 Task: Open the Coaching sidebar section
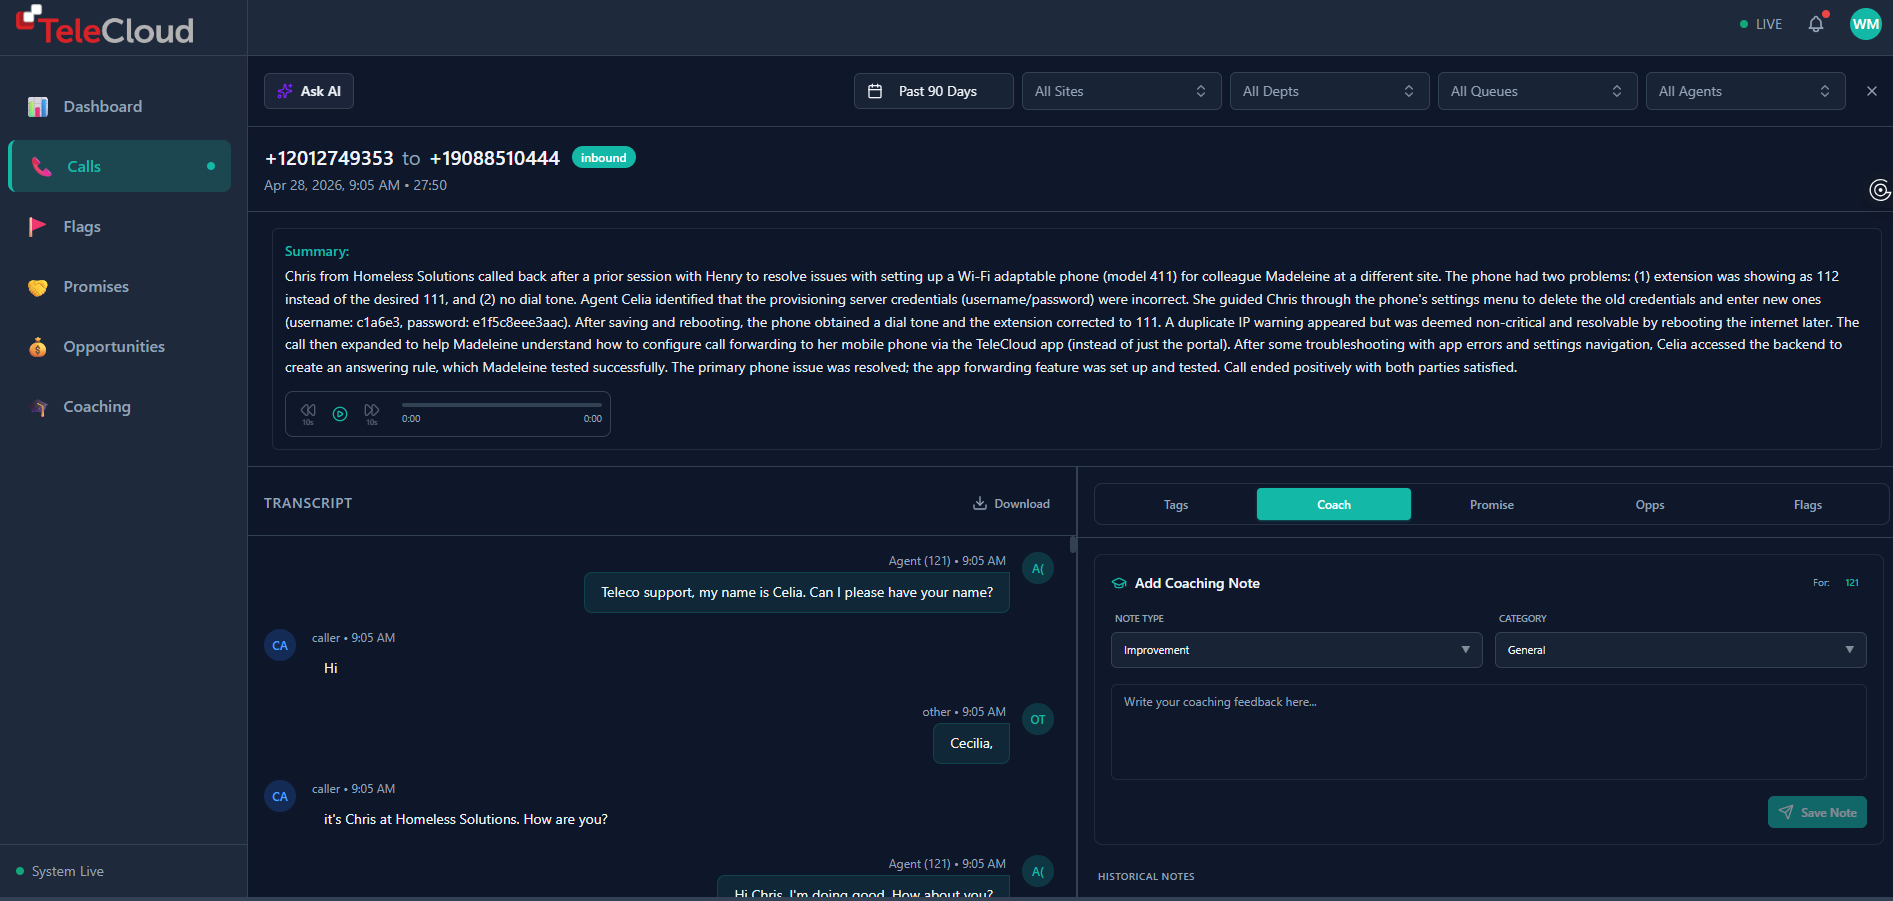120,406
